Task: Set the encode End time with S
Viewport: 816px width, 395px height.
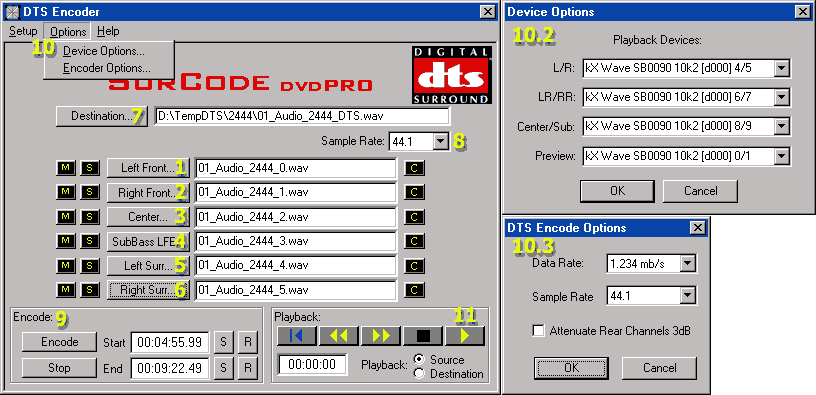Action: tap(223, 368)
